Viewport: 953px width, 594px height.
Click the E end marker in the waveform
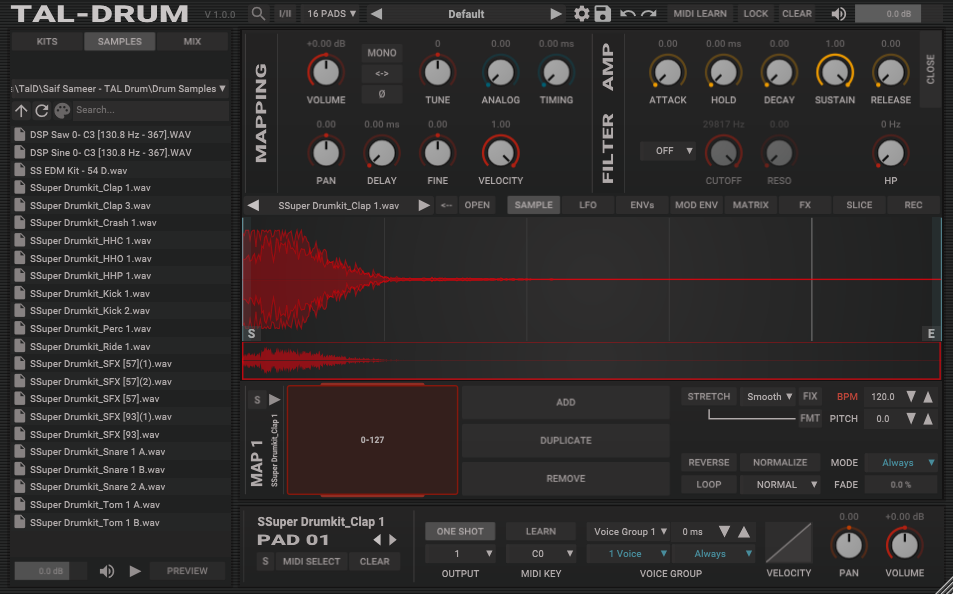931,333
